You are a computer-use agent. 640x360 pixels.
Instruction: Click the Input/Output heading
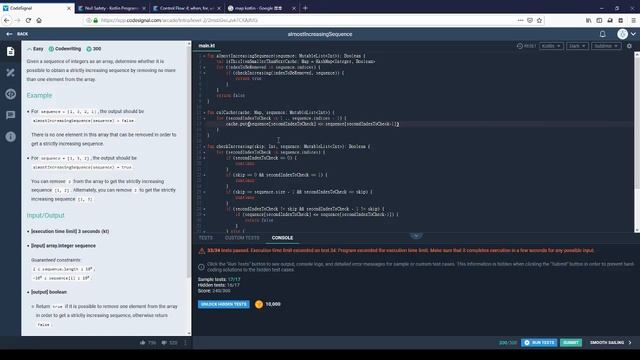pyautogui.click(x=45, y=215)
